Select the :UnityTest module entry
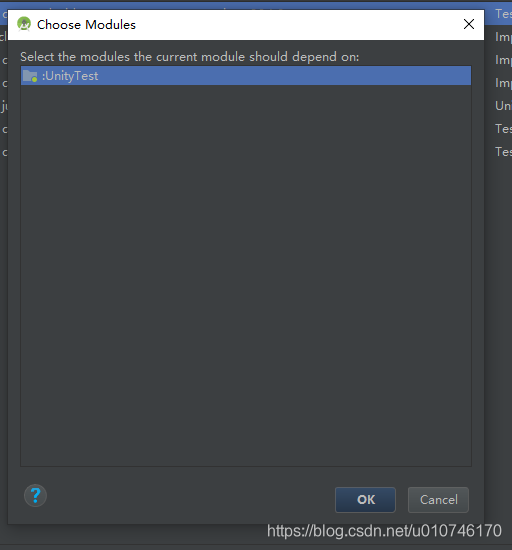 pyautogui.click(x=246, y=76)
